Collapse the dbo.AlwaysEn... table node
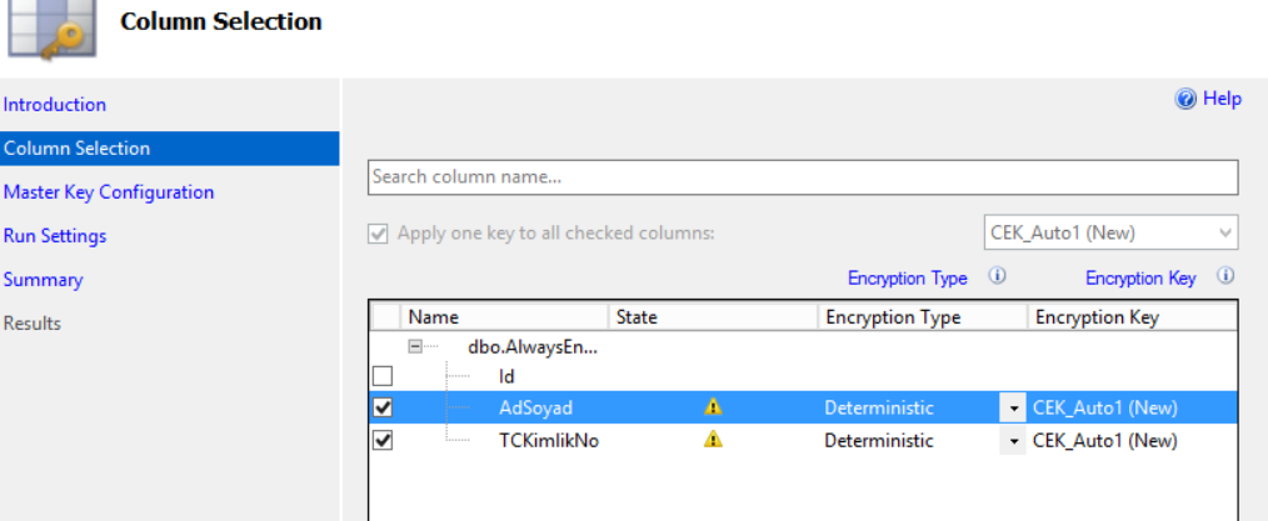The height and width of the screenshot is (521, 1268). click(415, 347)
